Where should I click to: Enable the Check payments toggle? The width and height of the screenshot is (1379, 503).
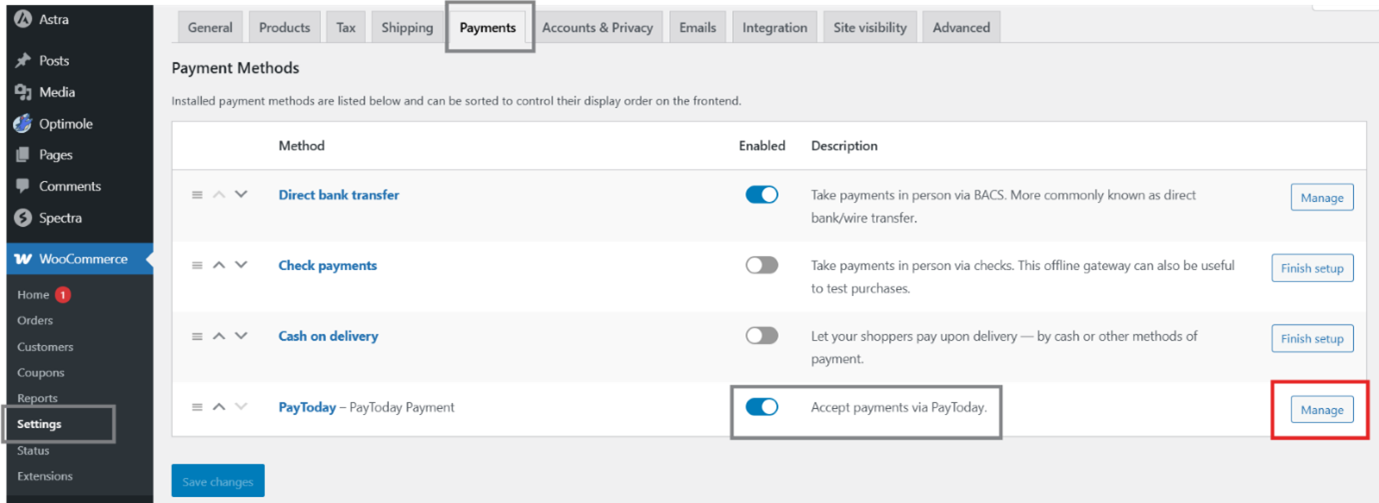[x=761, y=265]
